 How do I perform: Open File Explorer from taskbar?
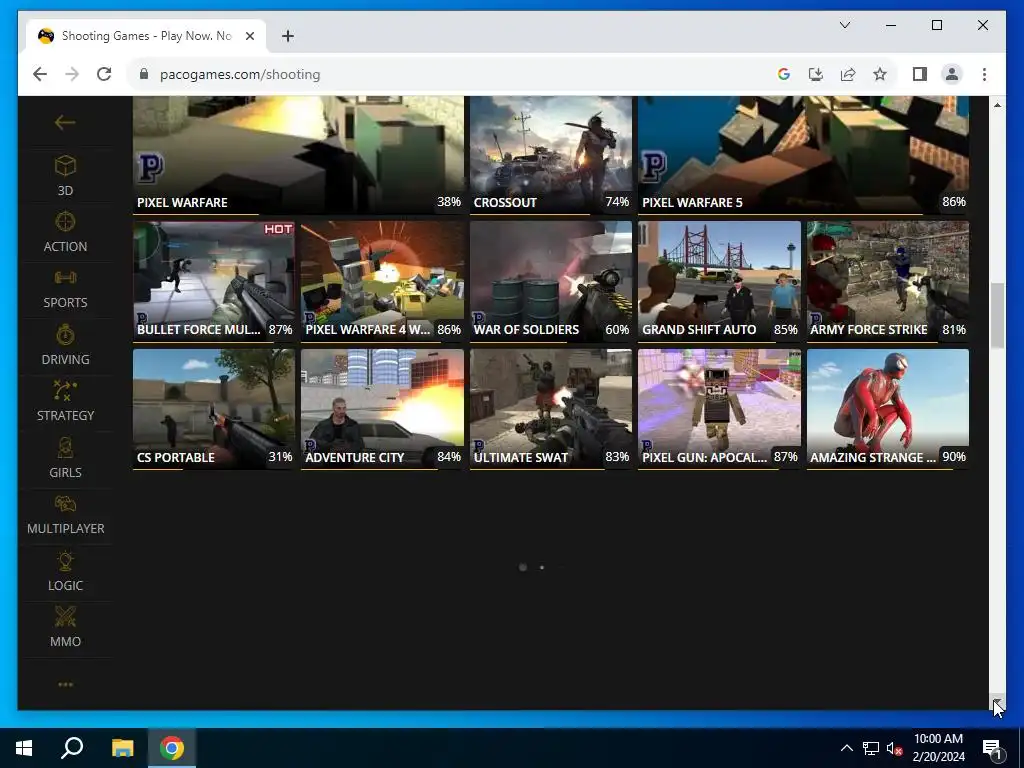(122, 748)
